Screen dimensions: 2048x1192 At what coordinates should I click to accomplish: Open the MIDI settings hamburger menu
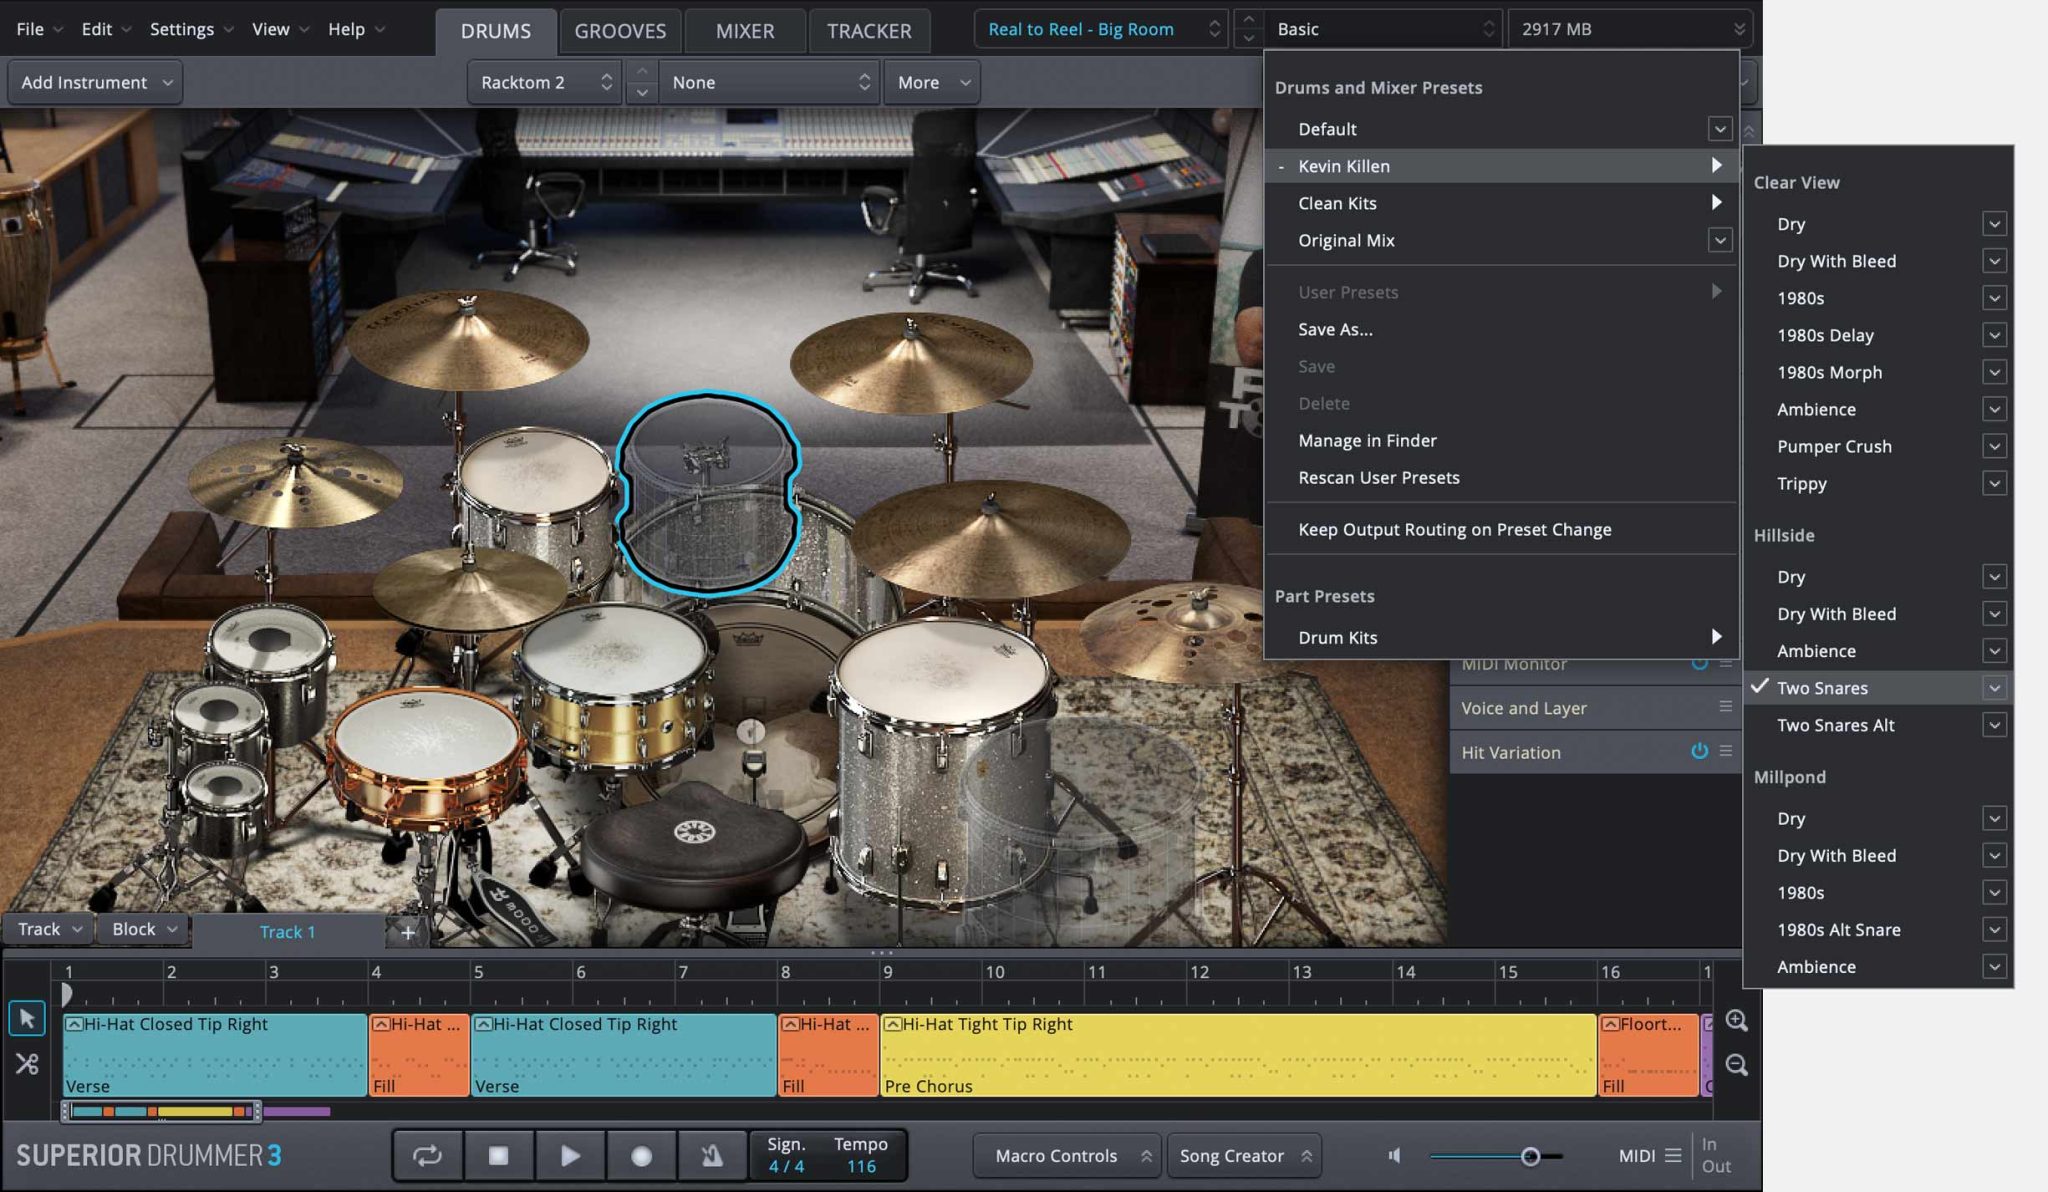(1673, 1156)
